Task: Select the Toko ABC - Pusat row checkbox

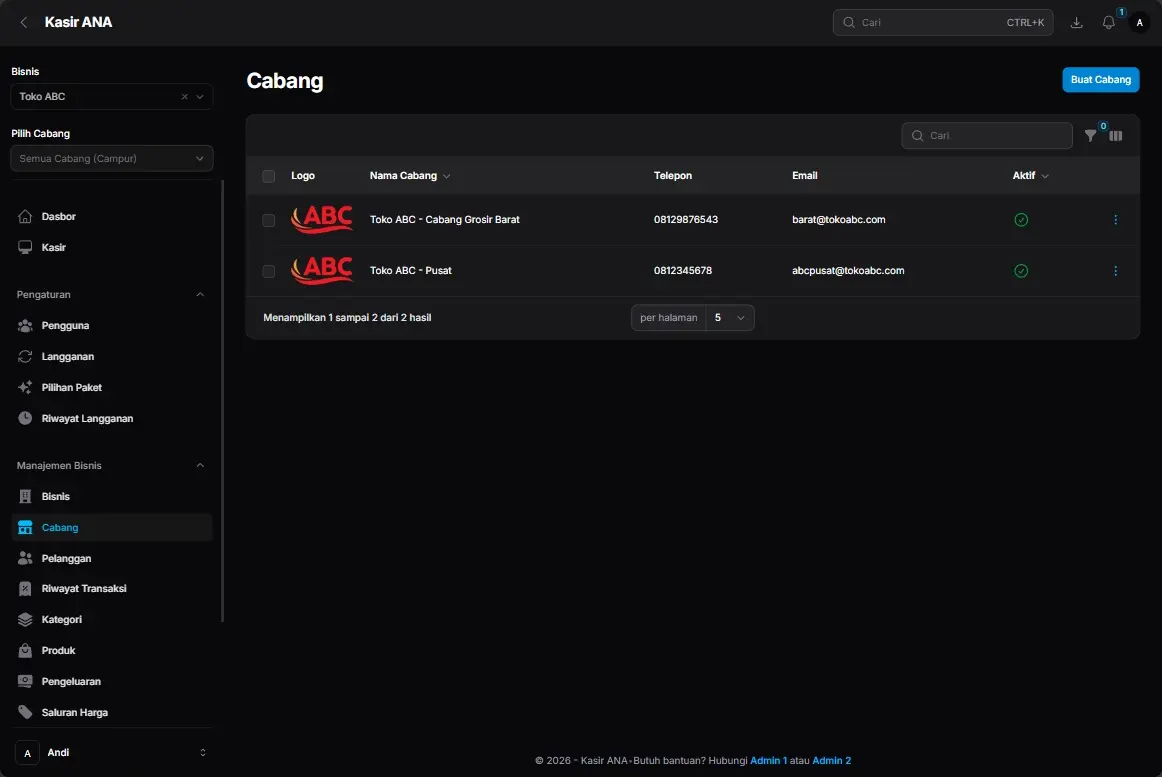Action: coord(268,271)
